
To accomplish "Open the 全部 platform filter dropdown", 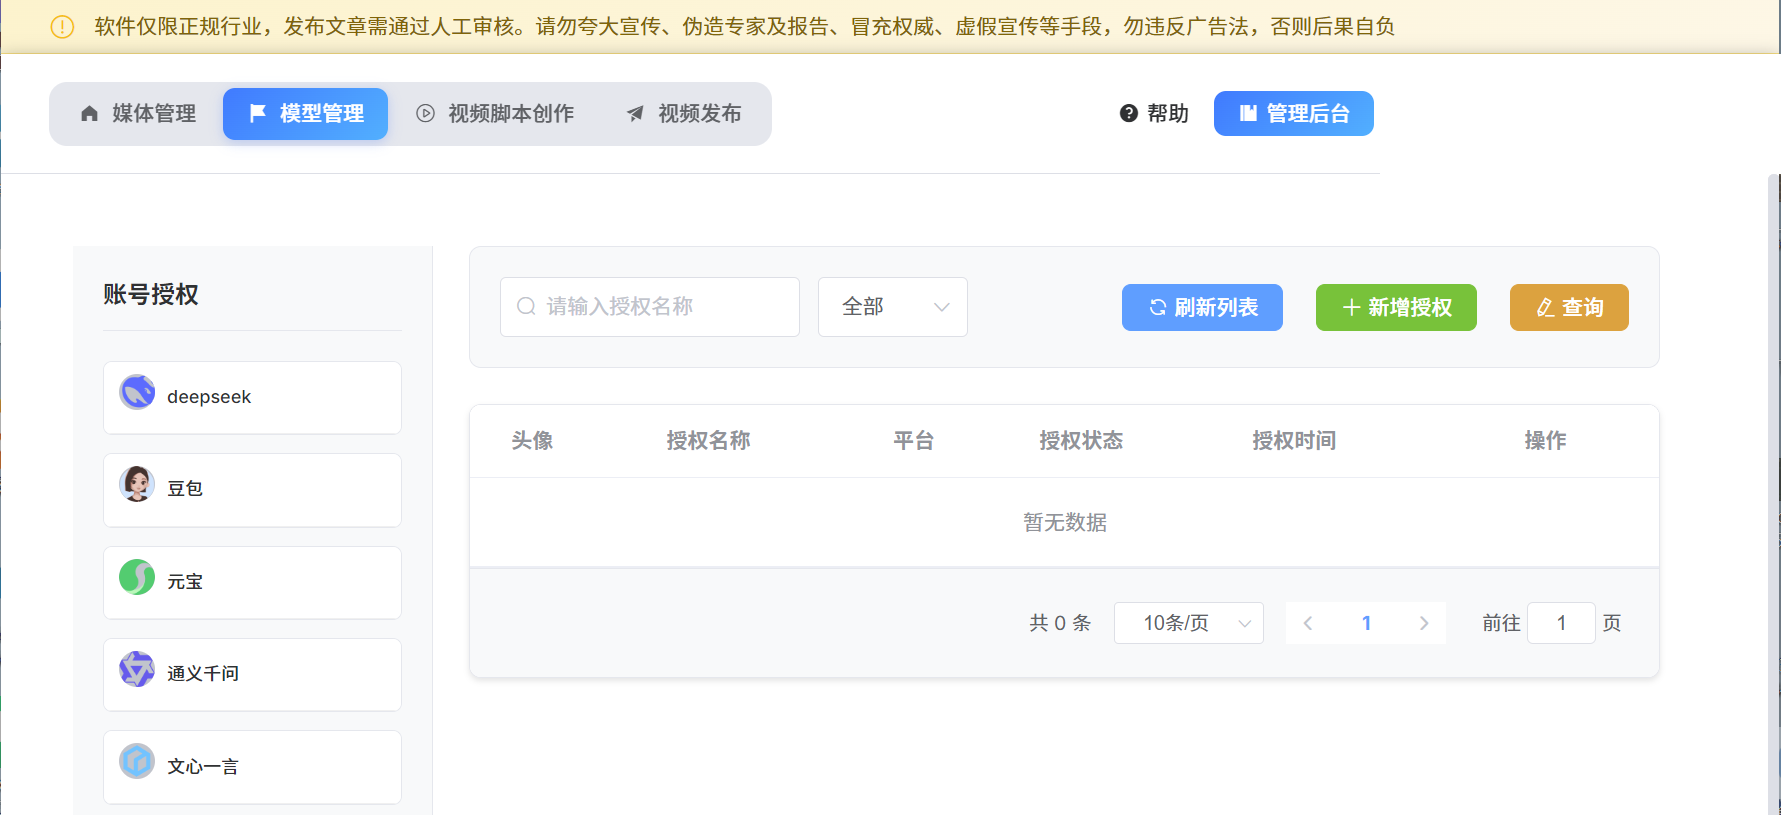I will coord(893,307).
